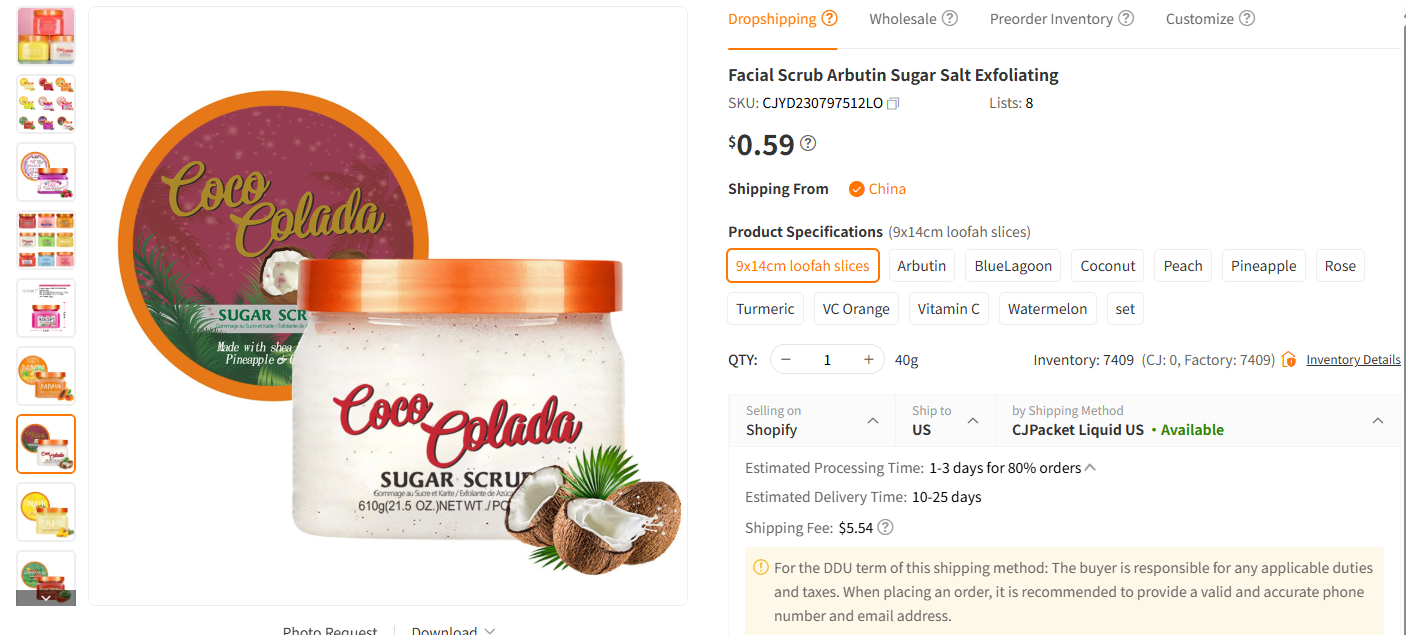Select the Arbutin specification option
This screenshot has height=635, width=1406.
tap(921, 265)
